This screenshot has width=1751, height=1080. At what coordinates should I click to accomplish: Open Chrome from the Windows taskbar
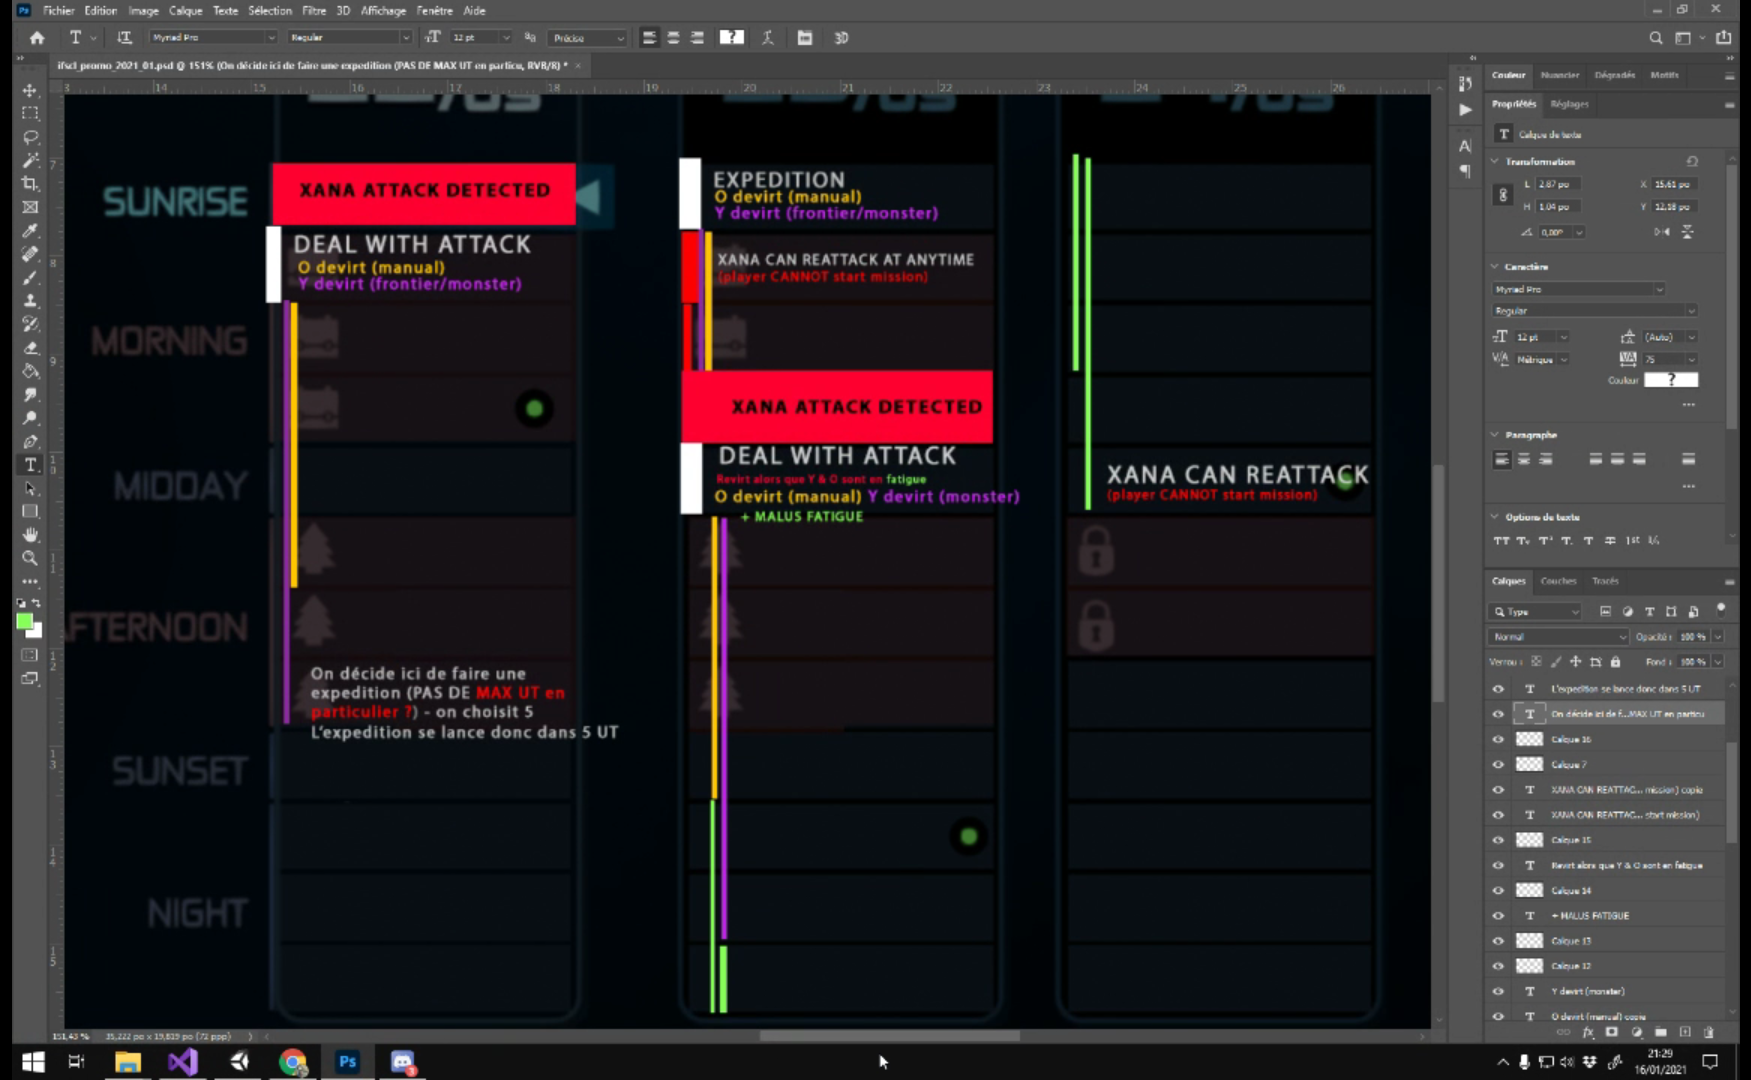point(293,1062)
